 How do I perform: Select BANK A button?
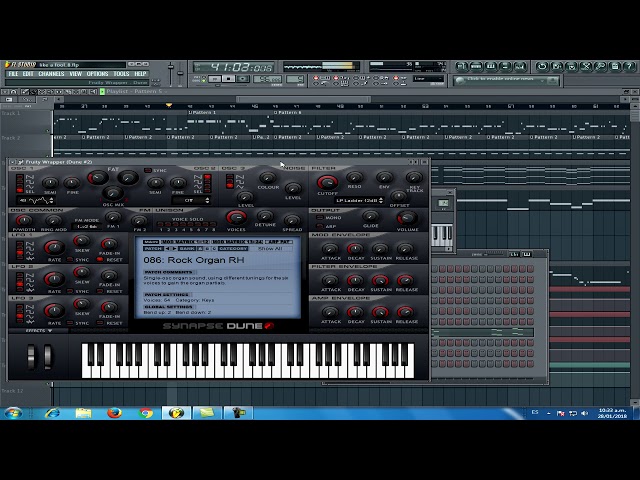[200, 249]
